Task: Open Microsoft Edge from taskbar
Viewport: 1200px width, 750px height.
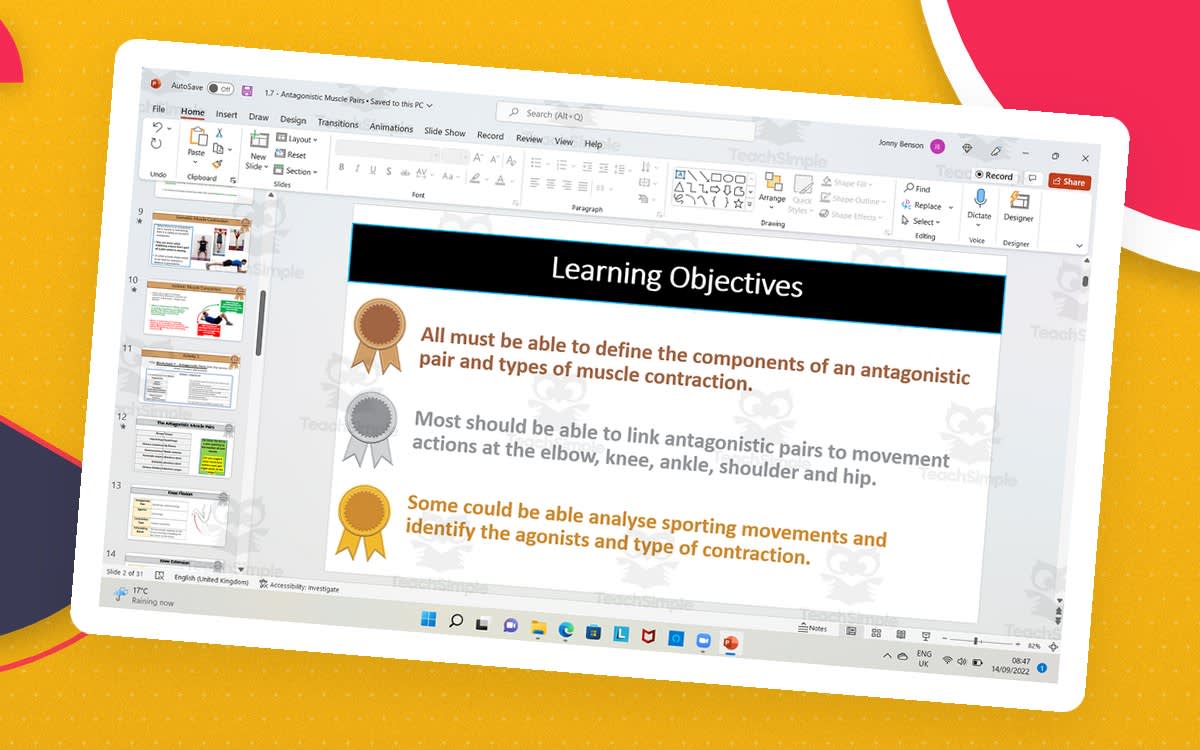Action: [x=566, y=629]
